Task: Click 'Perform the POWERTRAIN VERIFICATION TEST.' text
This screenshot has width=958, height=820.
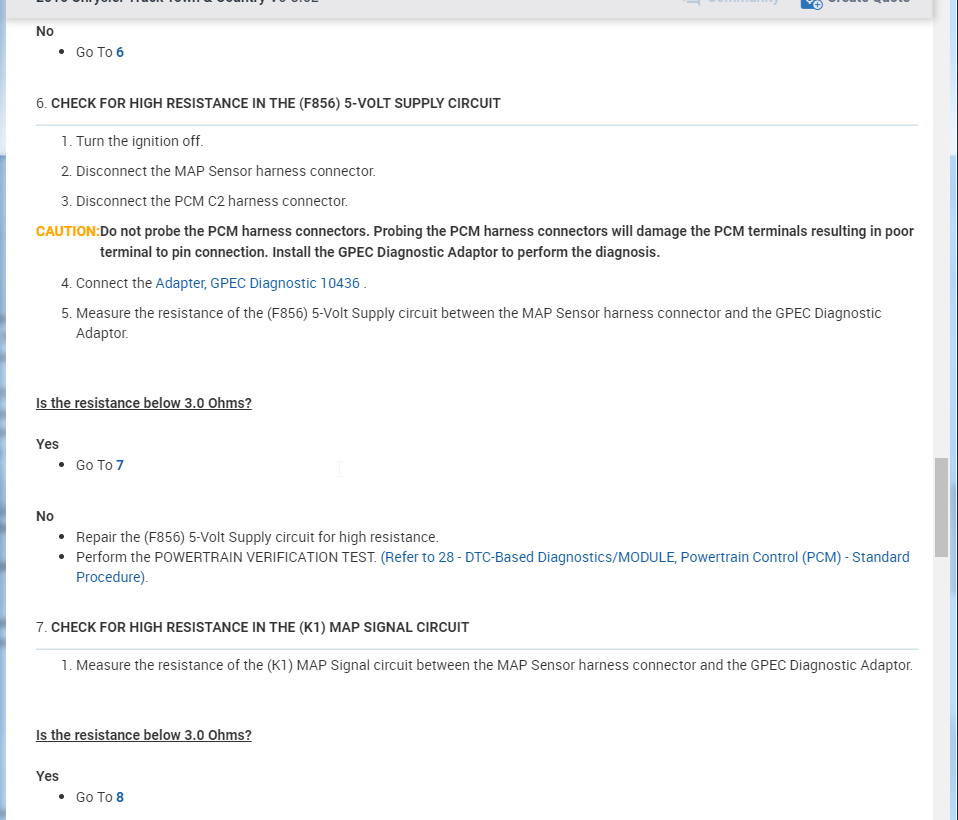Action: 226,557
